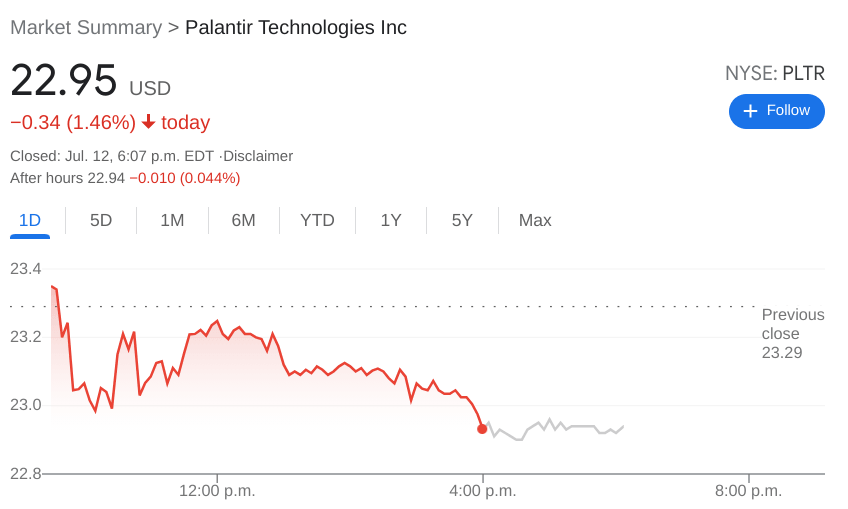Select the 5Y range tab
Viewport: 848px width, 509px height.
(462, 221)
